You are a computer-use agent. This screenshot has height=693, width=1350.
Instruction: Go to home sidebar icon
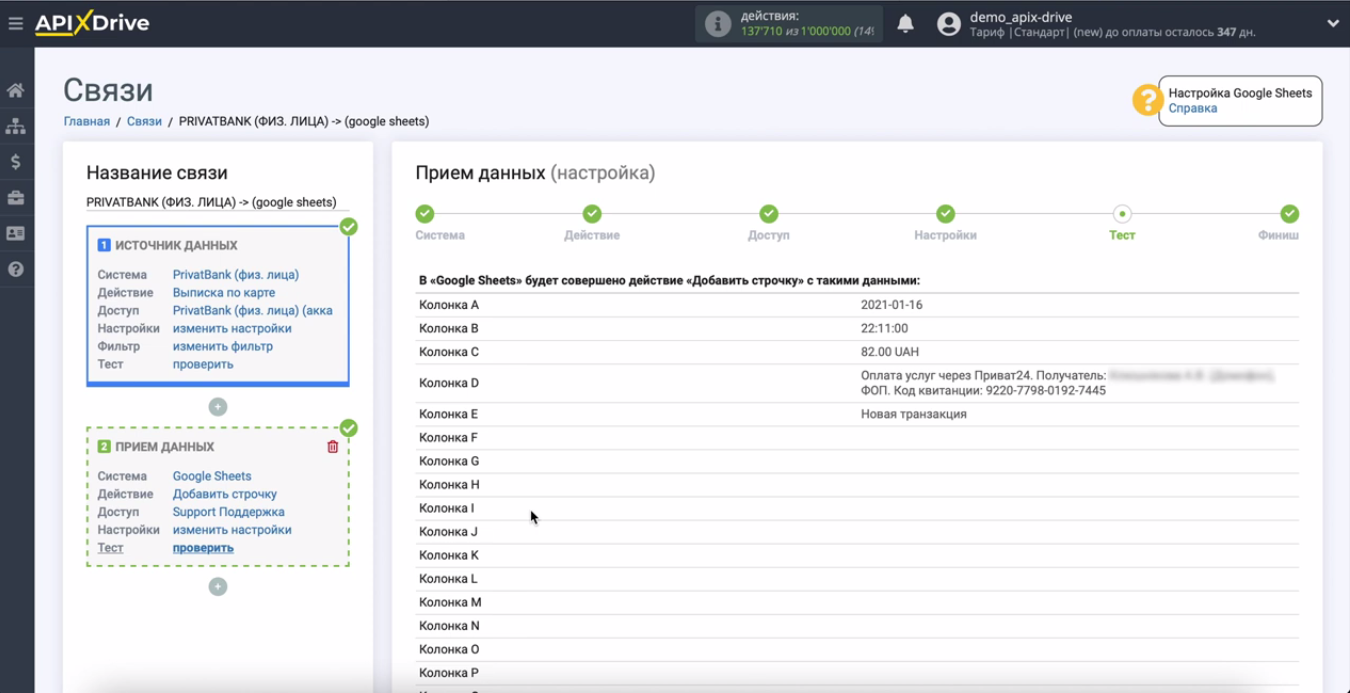[x=15, y=91]
